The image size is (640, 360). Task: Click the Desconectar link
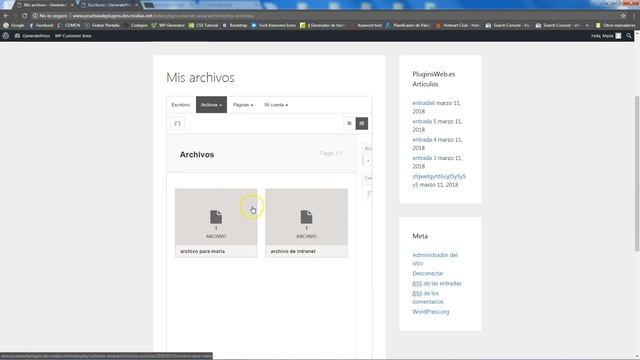click(428, 273)
